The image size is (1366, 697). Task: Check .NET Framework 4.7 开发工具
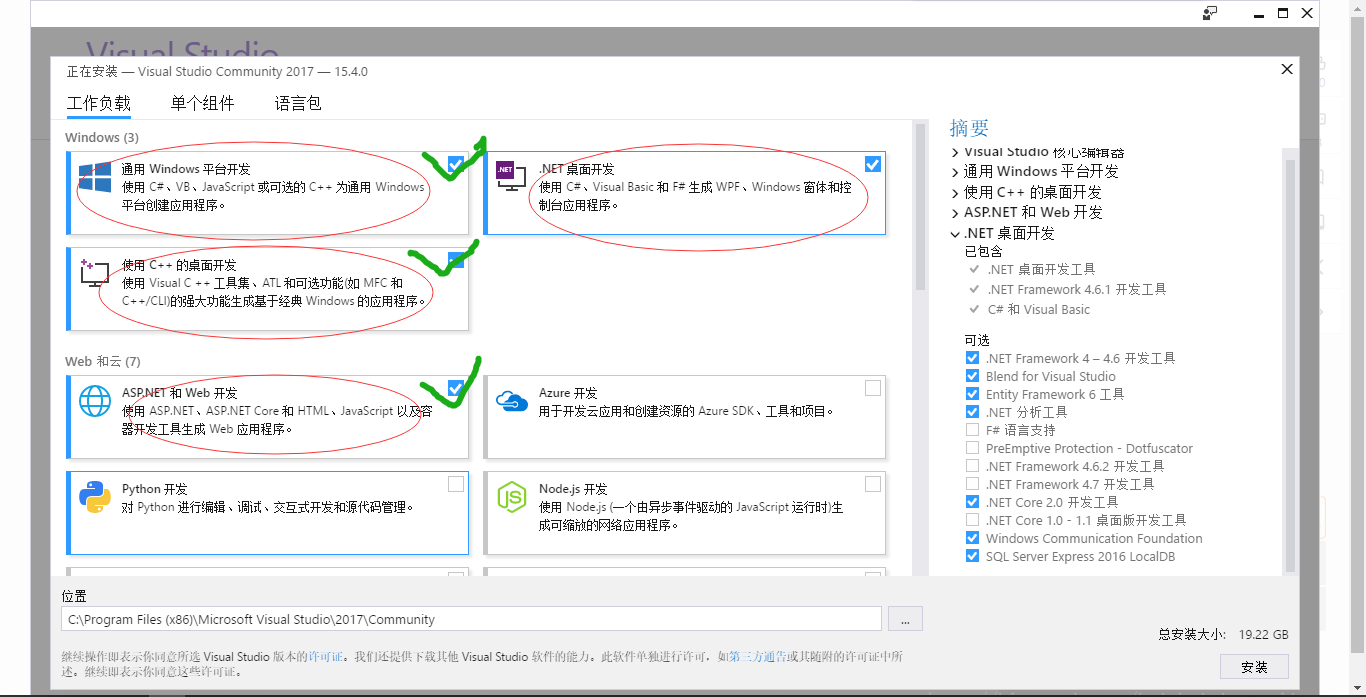(x=971, y=483)
